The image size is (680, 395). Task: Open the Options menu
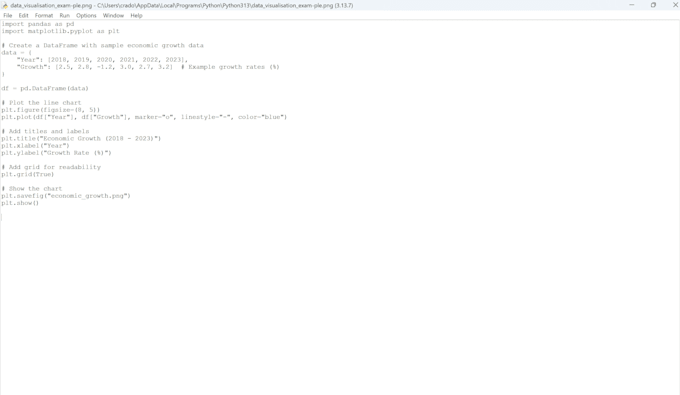pos(86,16)
